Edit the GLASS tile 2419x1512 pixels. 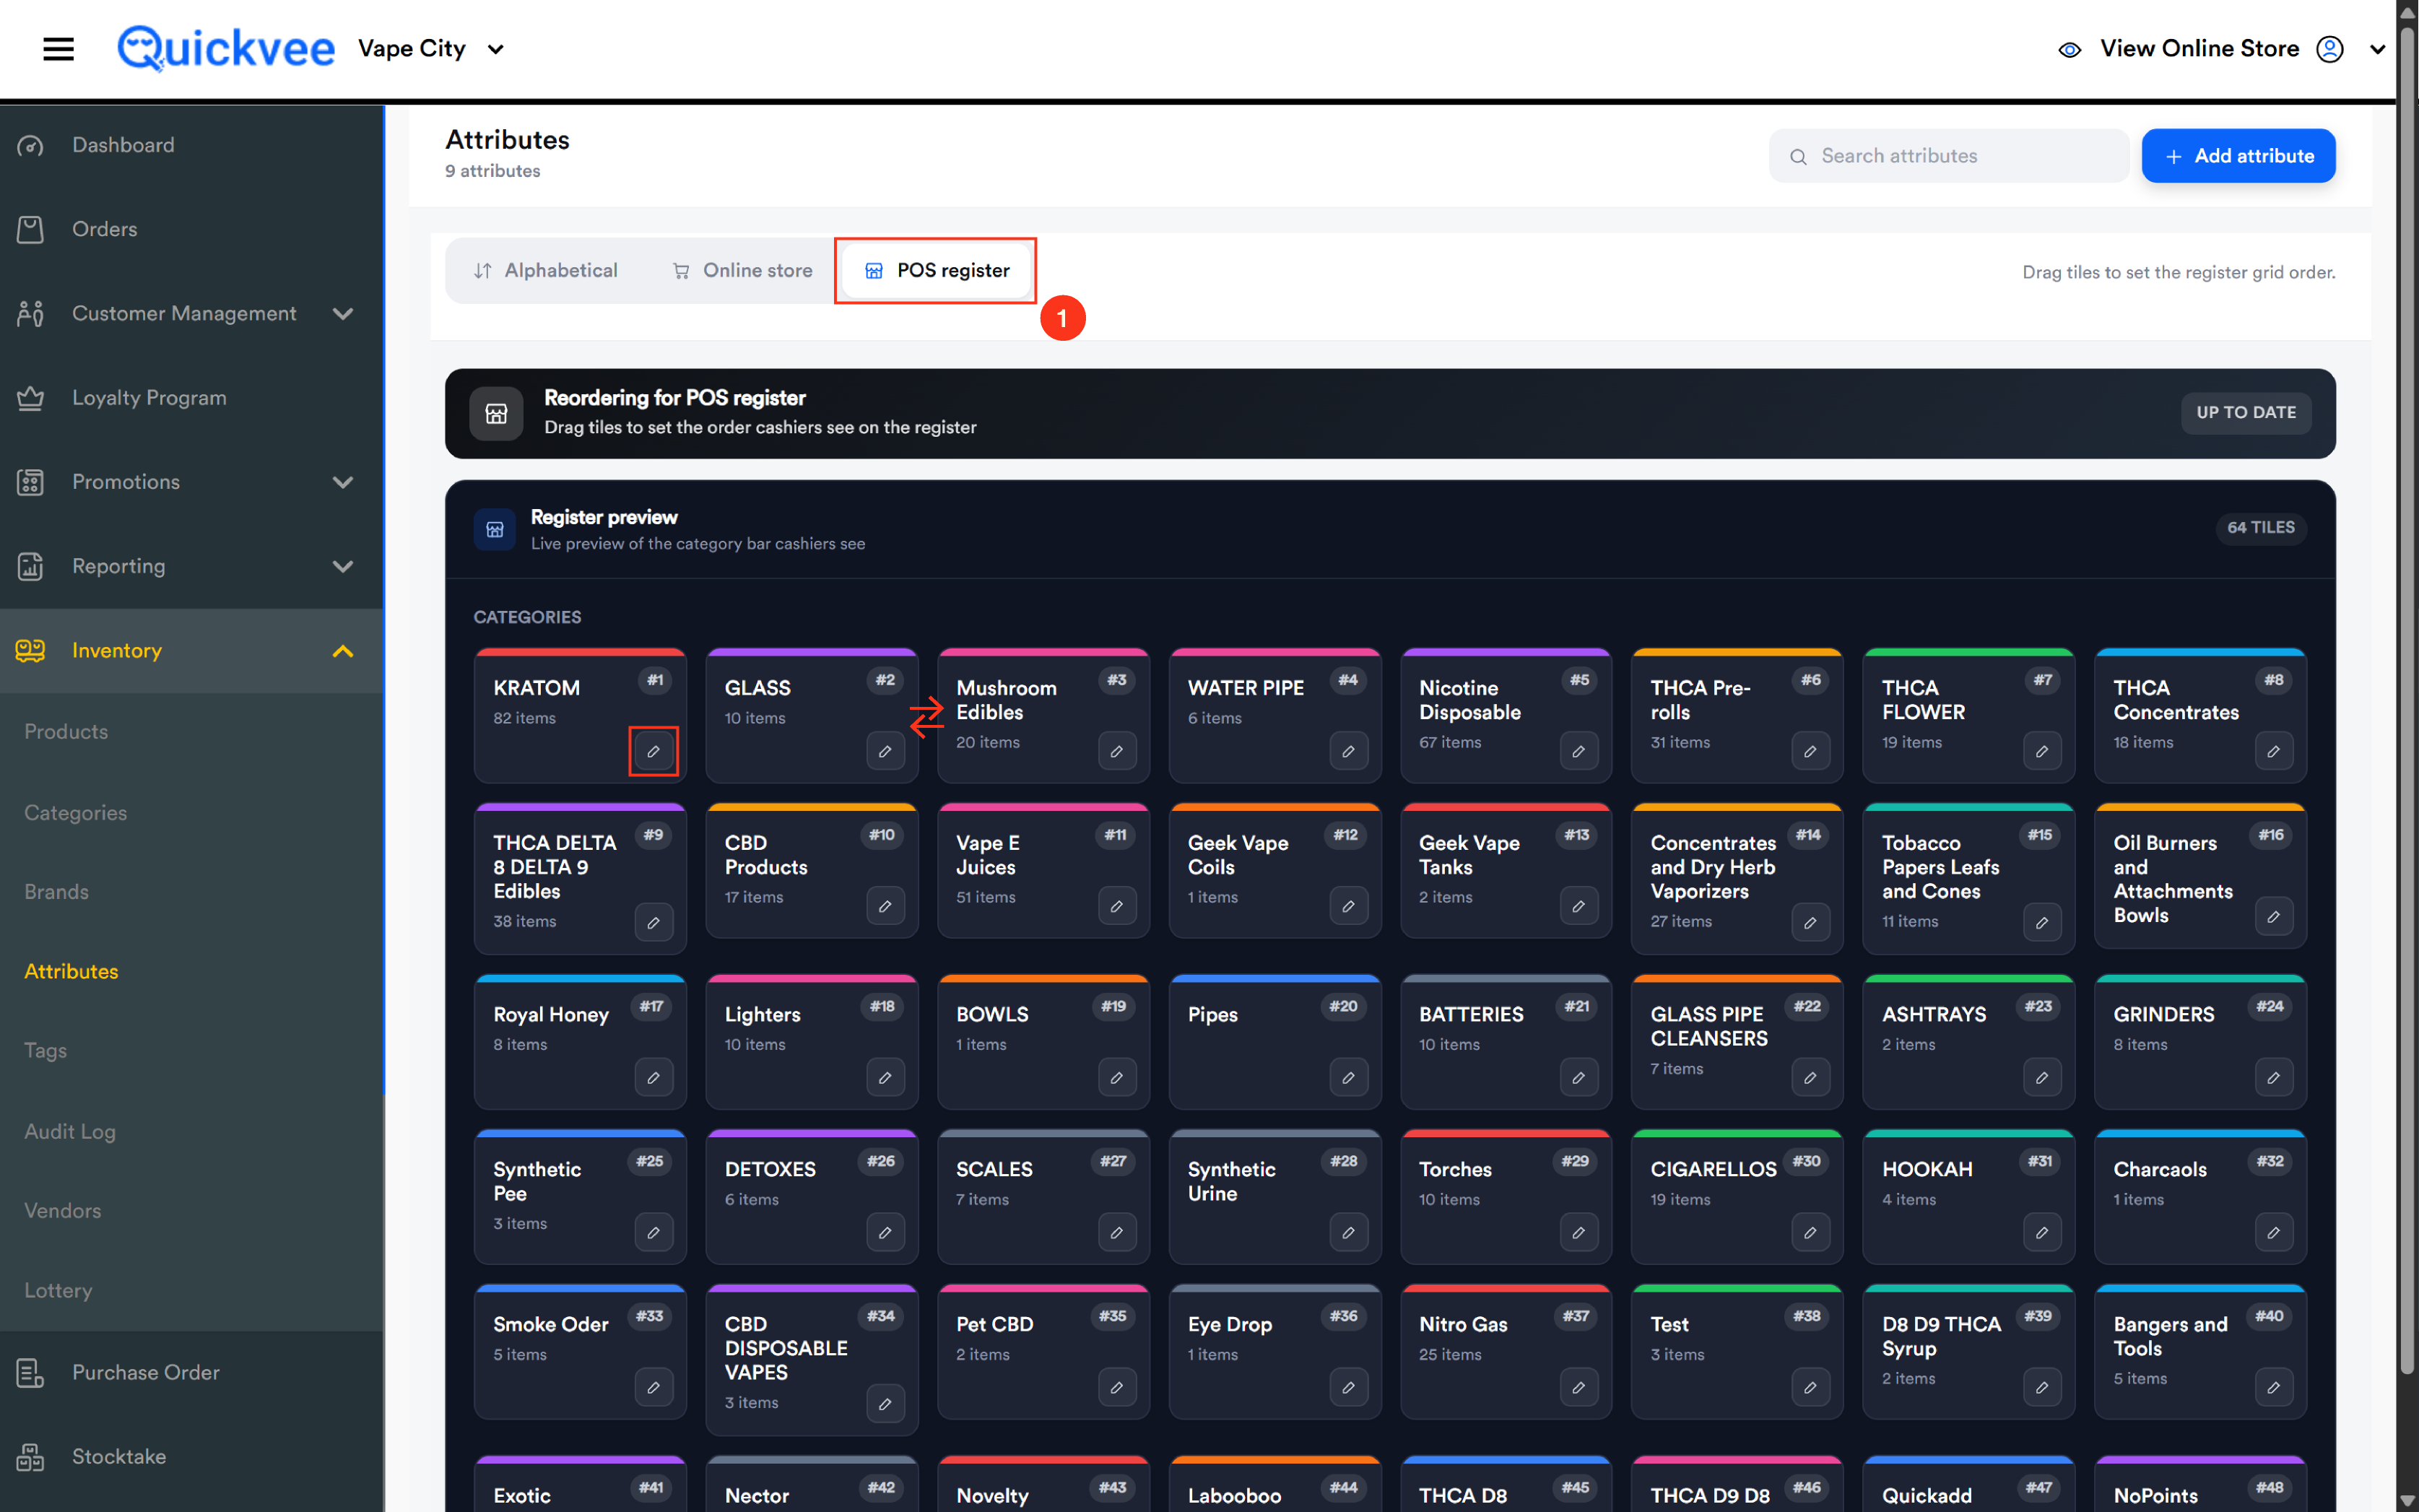tap(885, 751)
